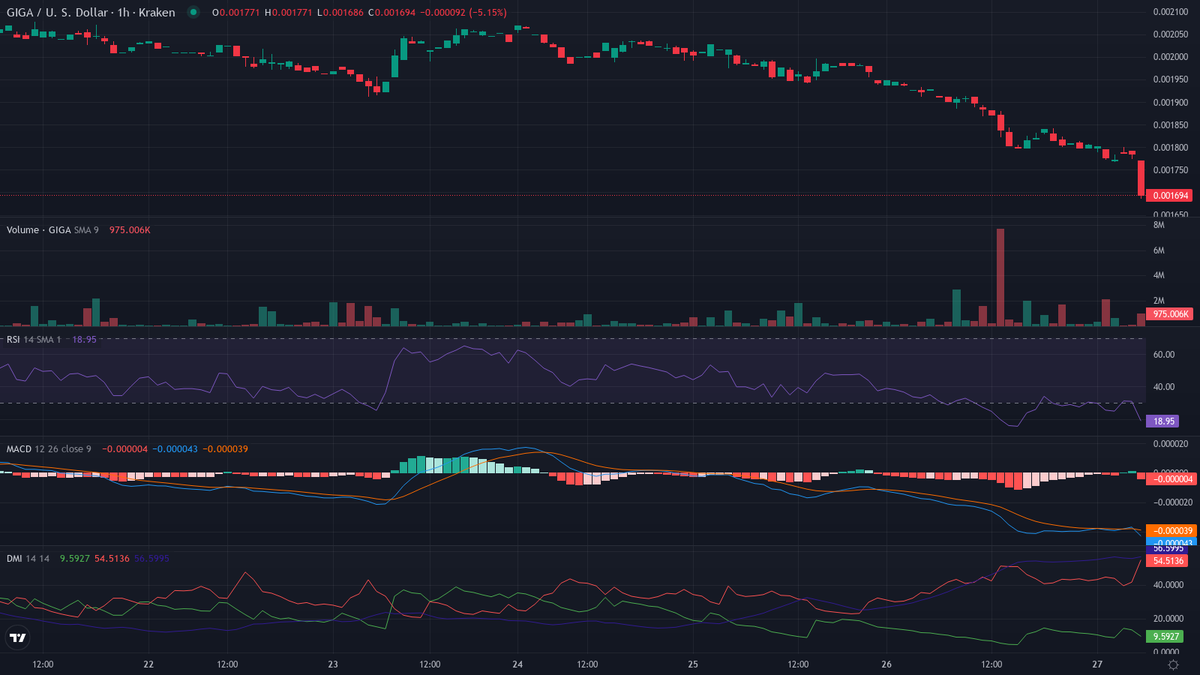
Task: Click the 0.001650 price scale label
Action: click(x=1169, y=215)
